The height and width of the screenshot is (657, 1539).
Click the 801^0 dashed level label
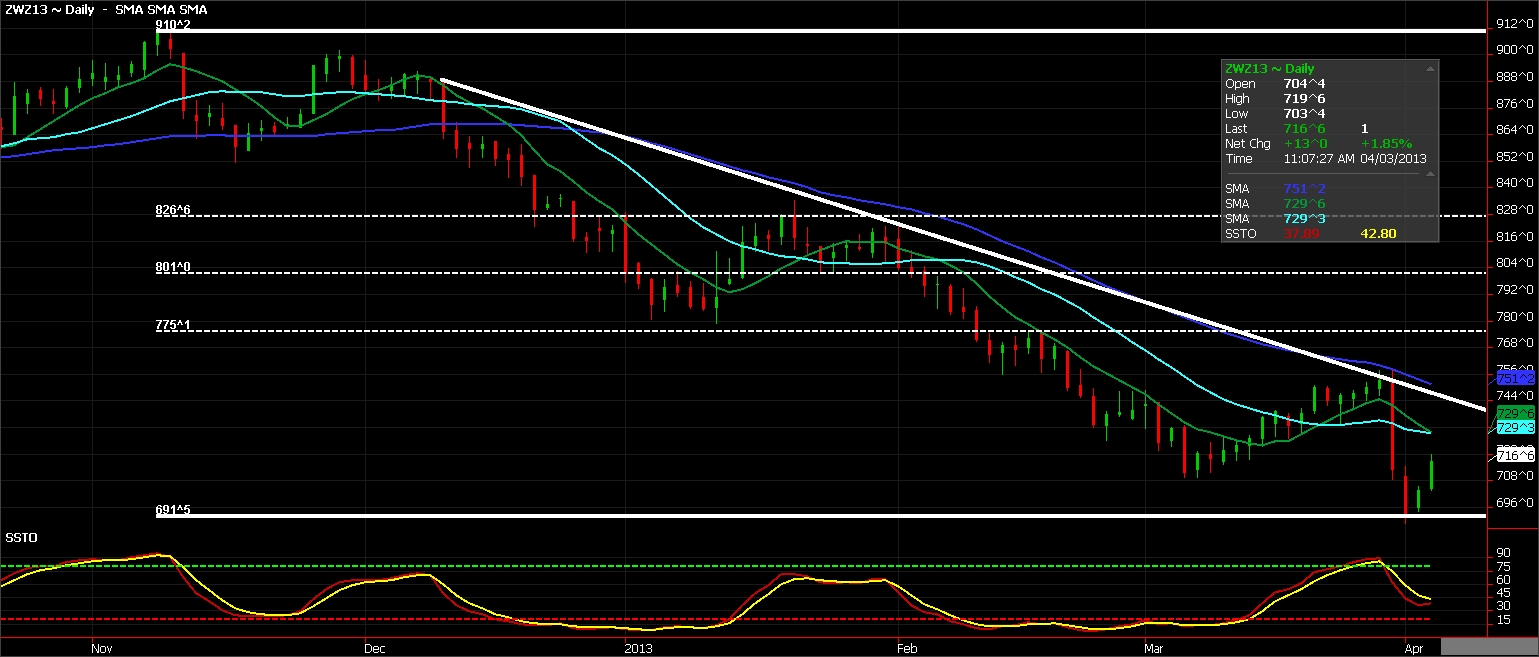coord(173,267)
